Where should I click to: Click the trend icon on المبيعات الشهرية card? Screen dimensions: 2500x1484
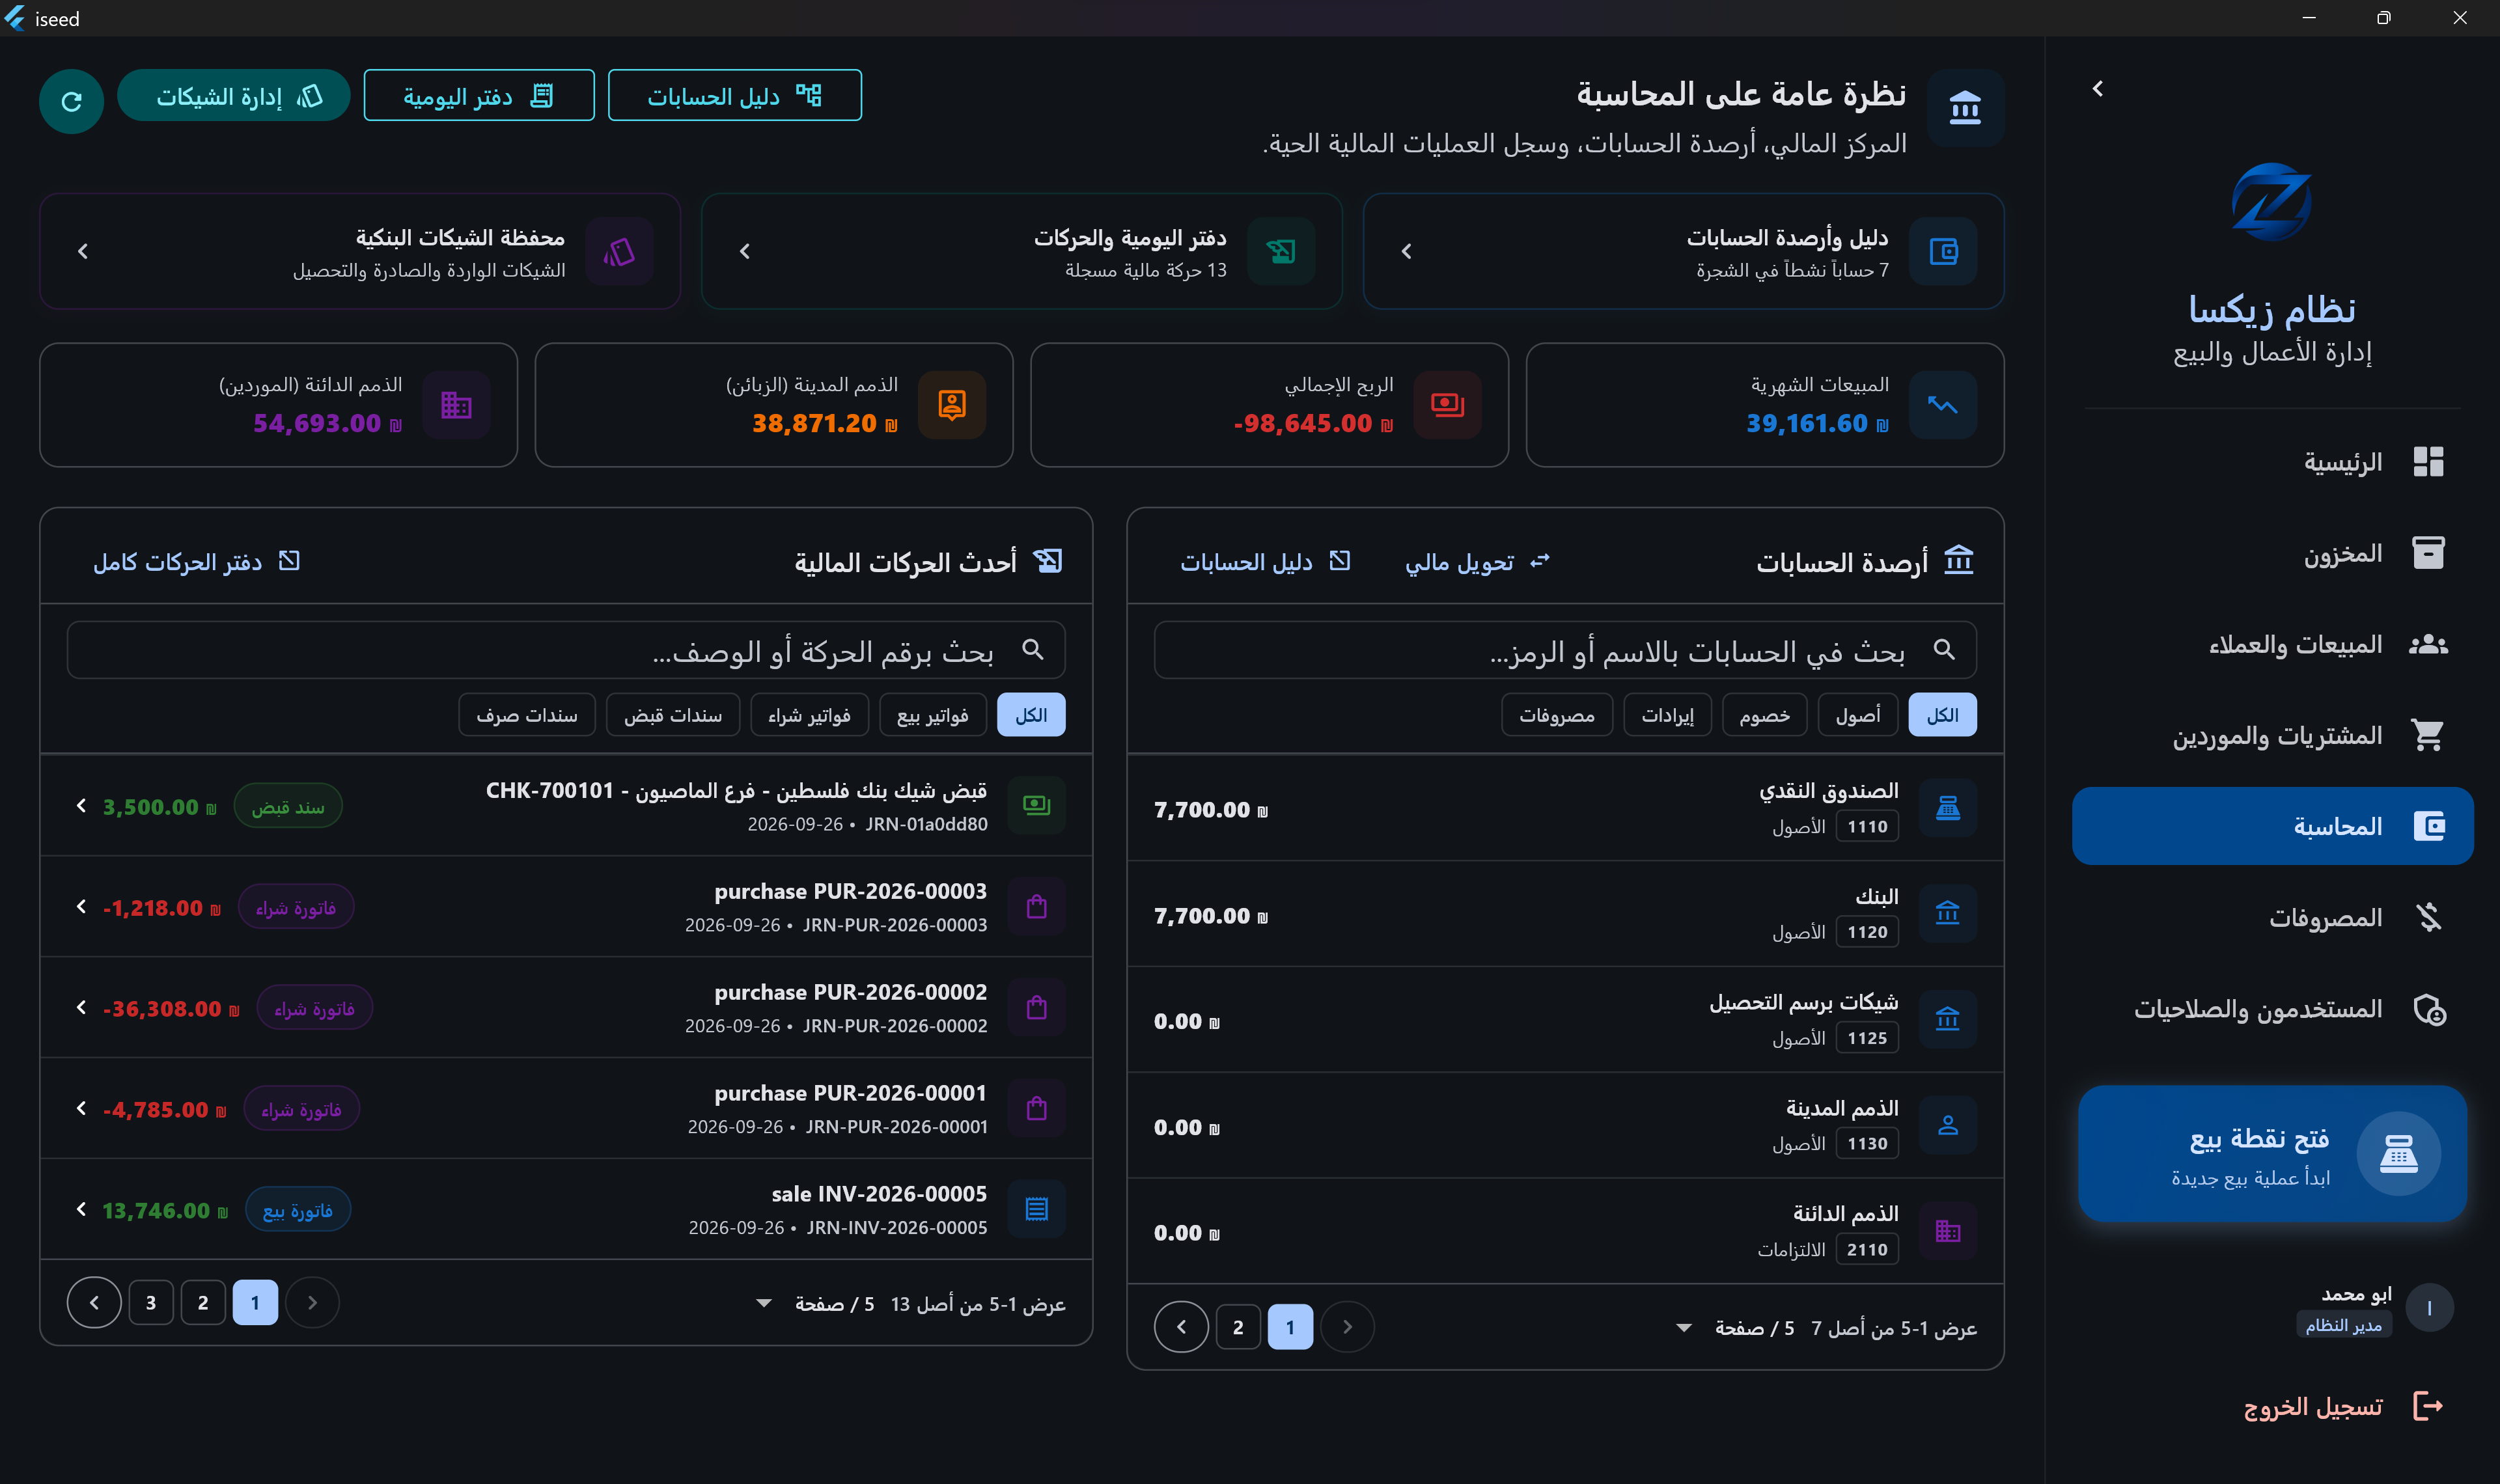click(x=1943, y=405)
